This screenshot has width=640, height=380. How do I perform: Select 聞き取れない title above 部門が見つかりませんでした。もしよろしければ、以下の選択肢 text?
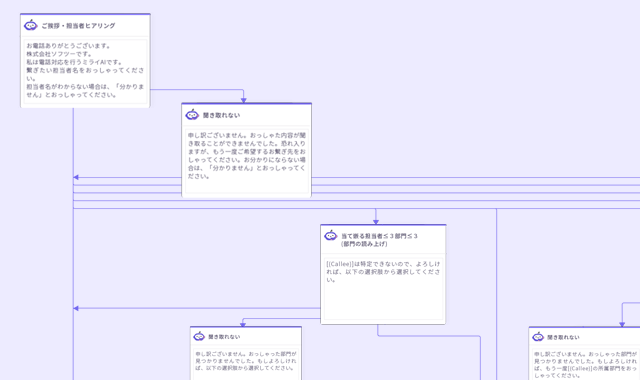pos(224,337)
